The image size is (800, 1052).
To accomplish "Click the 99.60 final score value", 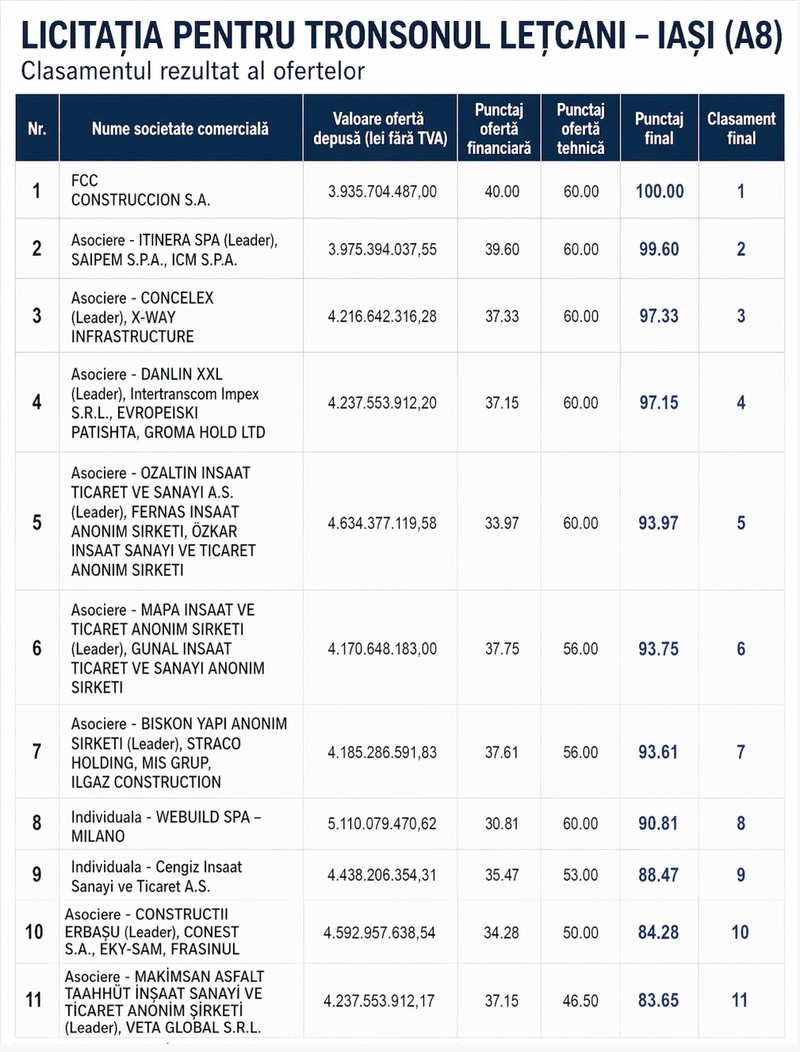I will tap(659, 249).
